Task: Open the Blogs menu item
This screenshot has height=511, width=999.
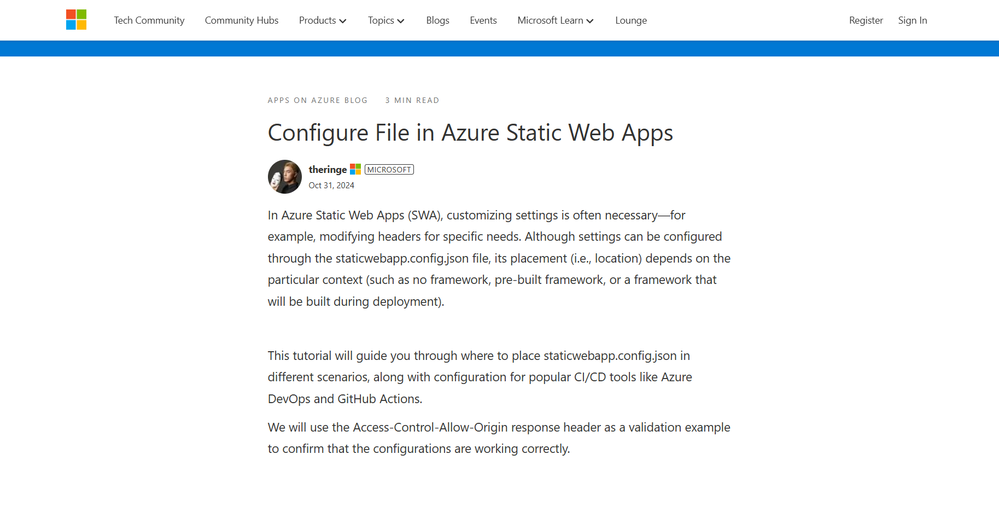Action: [438, 20]
